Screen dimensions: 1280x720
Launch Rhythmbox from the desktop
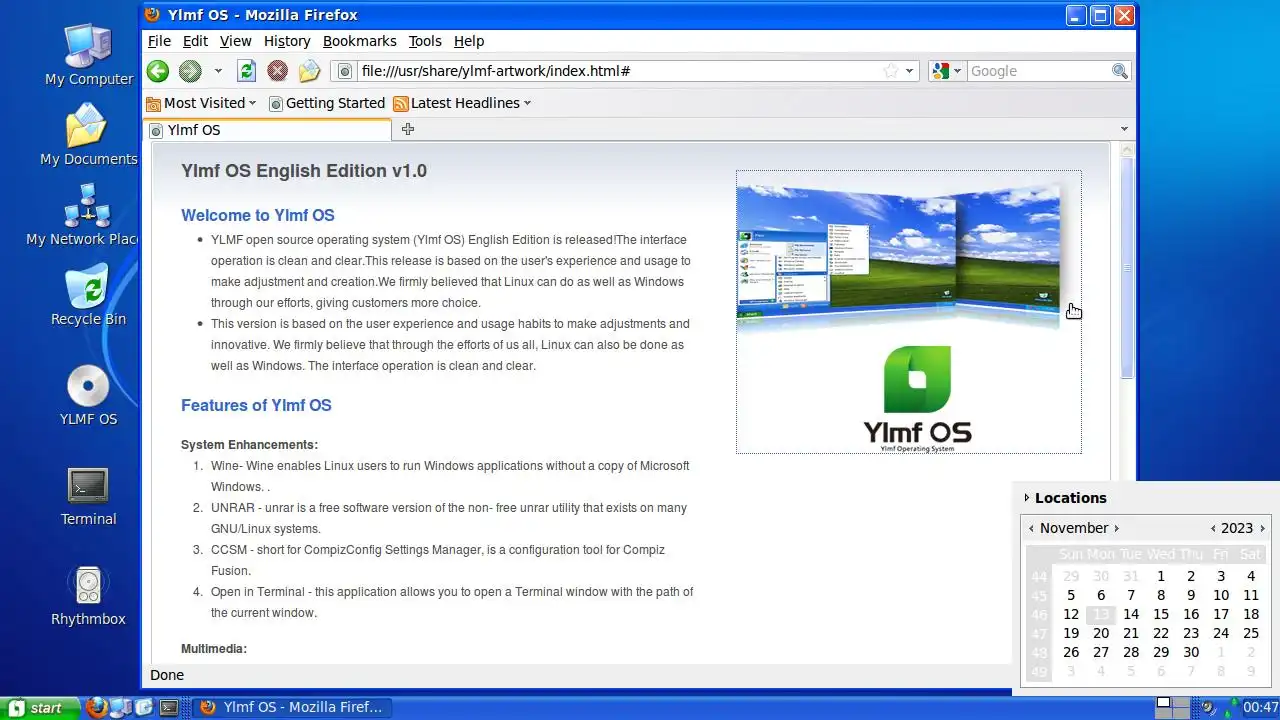pyautogui.click(x=89, y=596)
